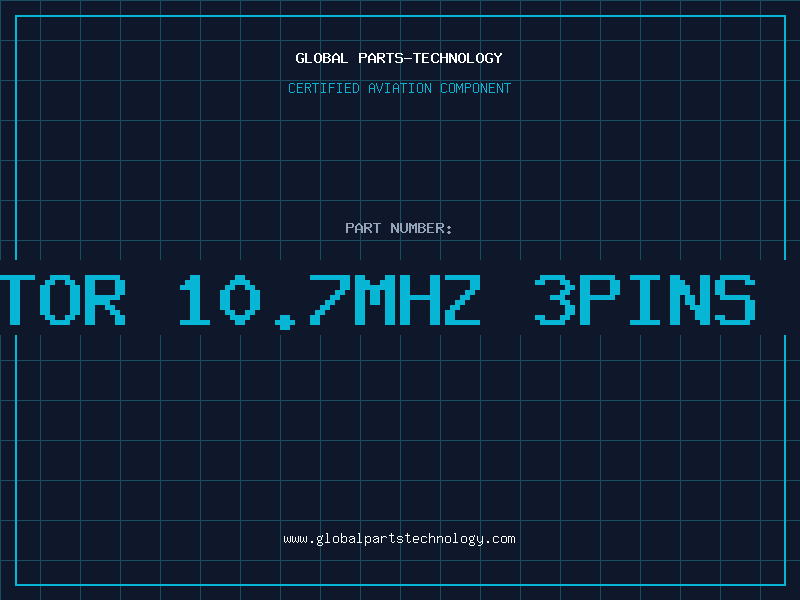This screenshot has width=800, height=600.
Task: Click the word TECHNOLOGY in the header
Action: [458, 58]
